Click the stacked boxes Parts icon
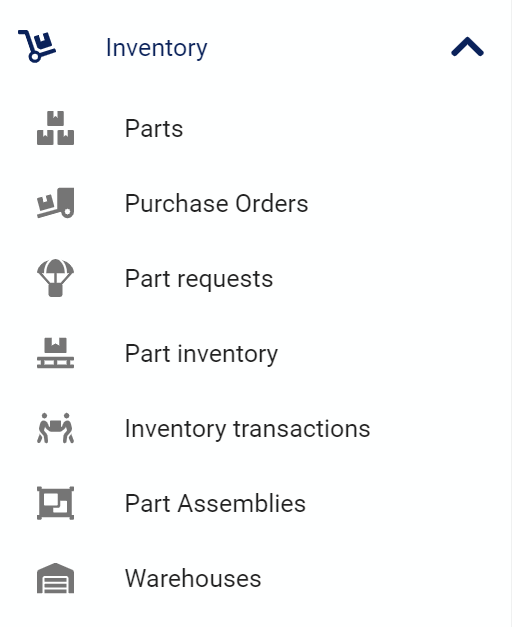This screenshot has height=627, width=512. click(56, 128)
